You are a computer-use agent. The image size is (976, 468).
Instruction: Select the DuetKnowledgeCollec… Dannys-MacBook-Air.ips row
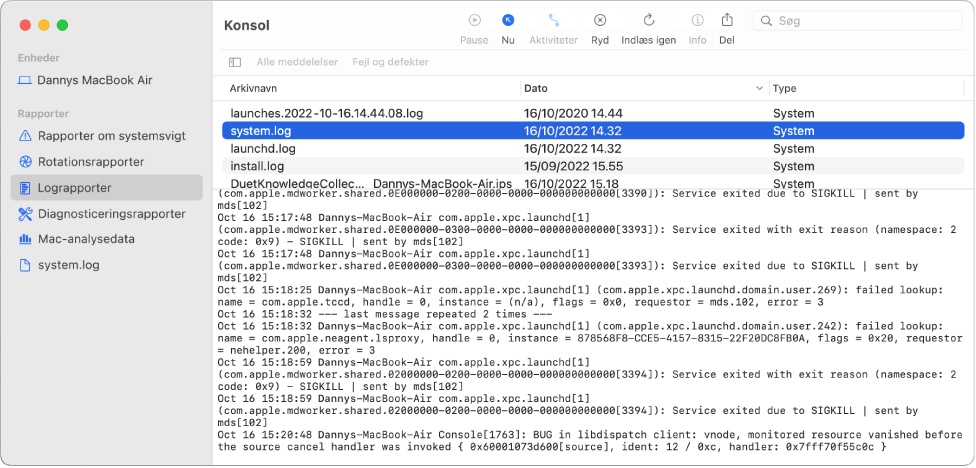(593, 183)
